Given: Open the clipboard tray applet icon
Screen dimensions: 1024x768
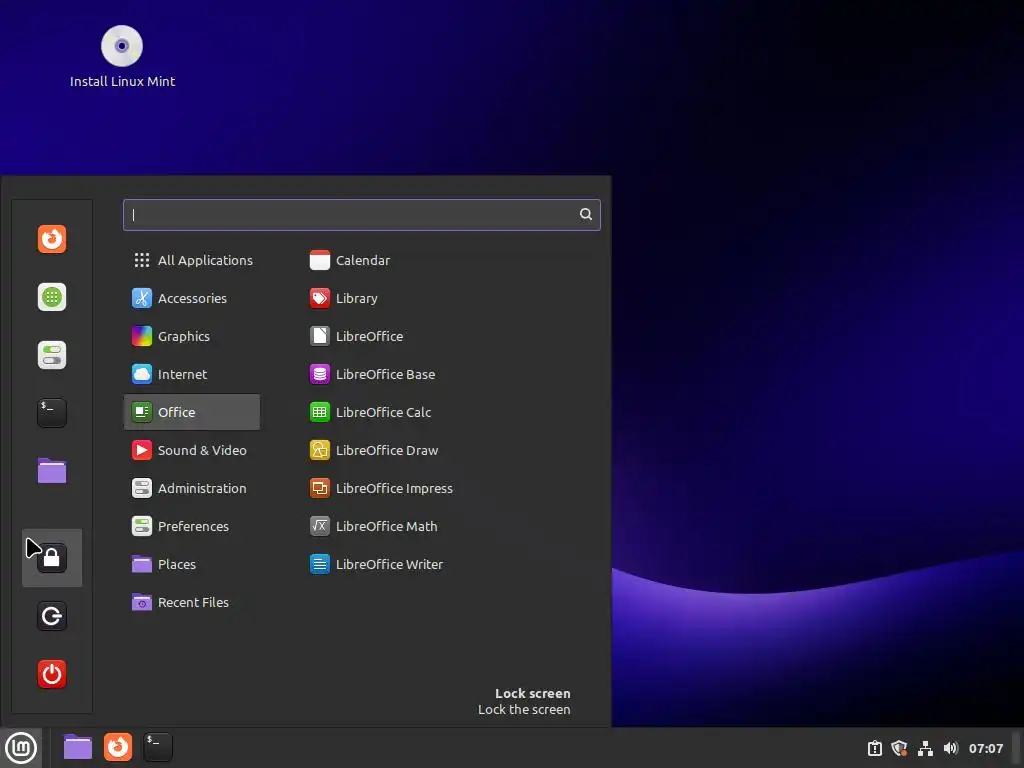Looking at the screenshot, I should tap(874, 748).
